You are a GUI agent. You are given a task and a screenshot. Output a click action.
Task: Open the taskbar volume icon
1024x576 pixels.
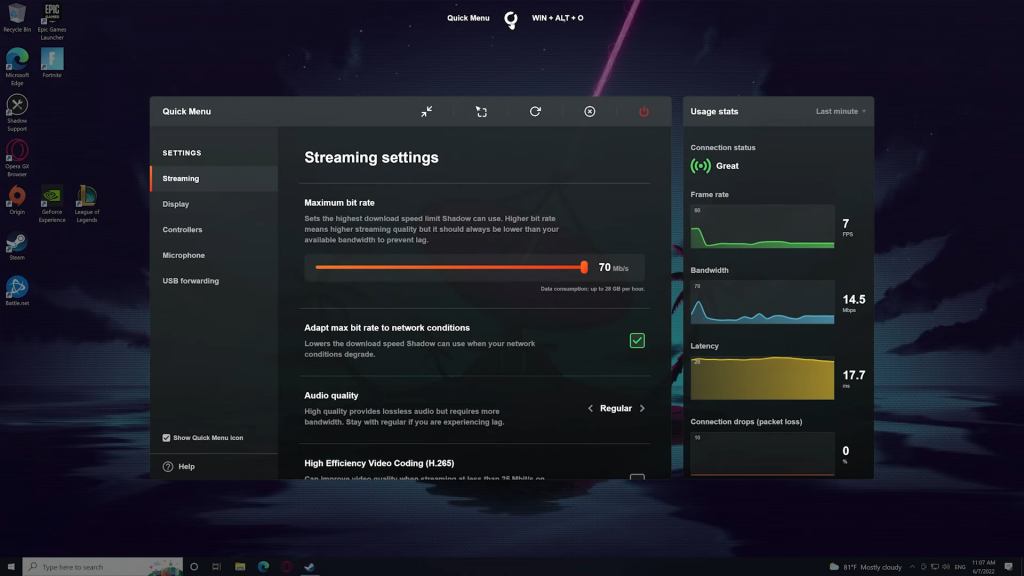click(x=946, y=567)
